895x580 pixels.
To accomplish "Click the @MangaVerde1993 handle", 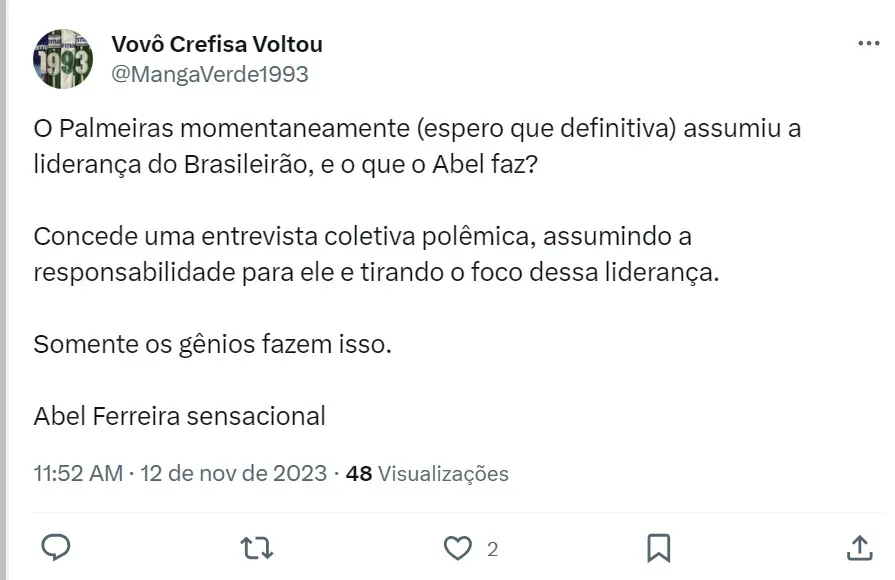I will [x=209, y=74].
